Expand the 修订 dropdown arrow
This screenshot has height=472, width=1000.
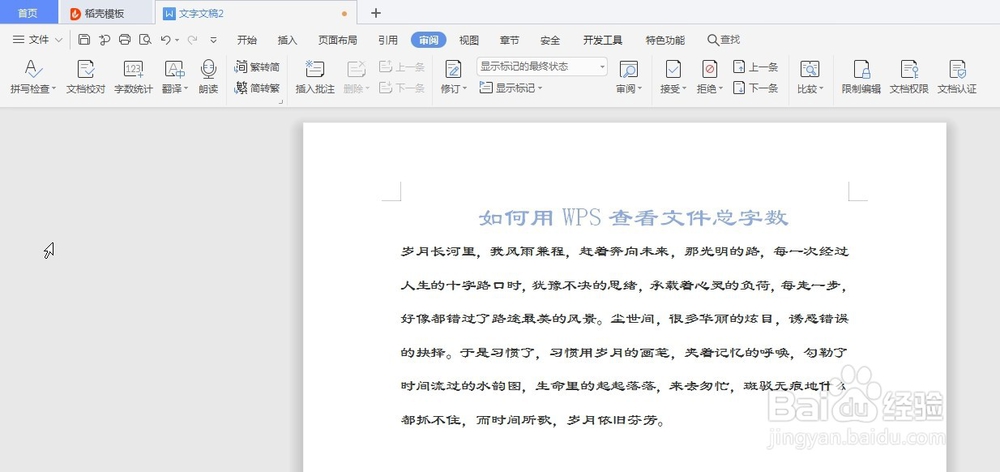pyautogui.click(x=464, y=89)
